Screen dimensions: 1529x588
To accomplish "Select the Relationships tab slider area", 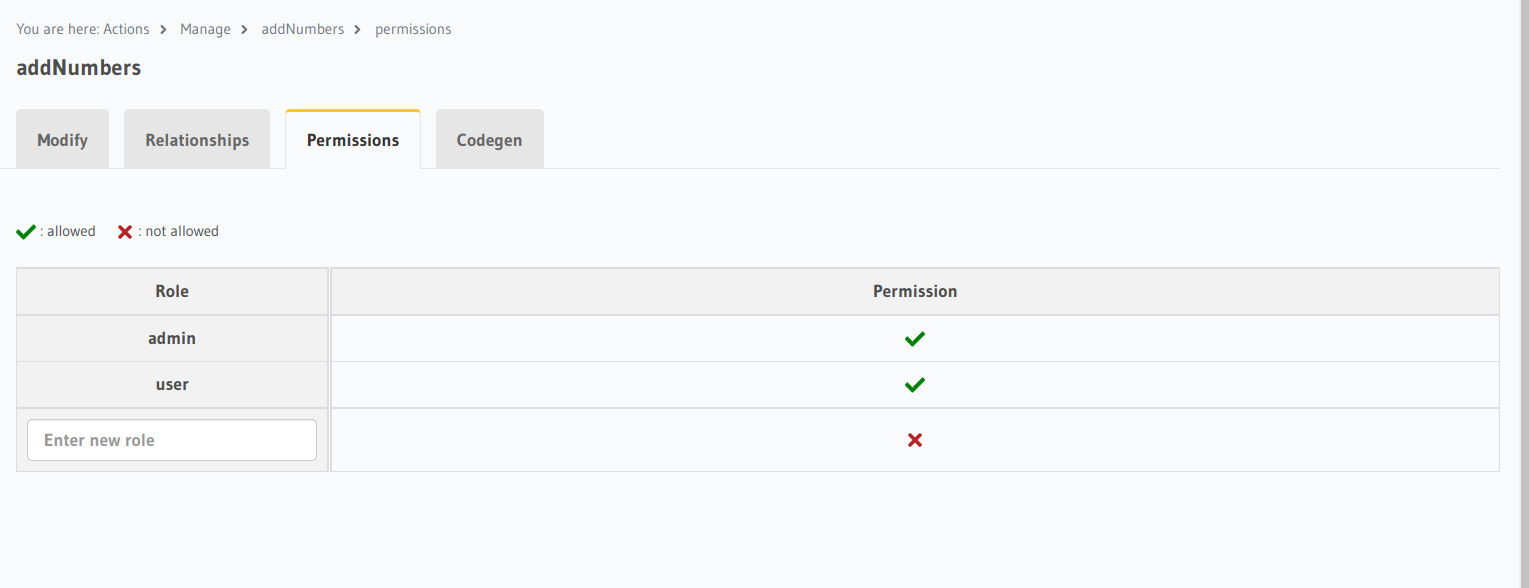I will click(x=196, y=139).
